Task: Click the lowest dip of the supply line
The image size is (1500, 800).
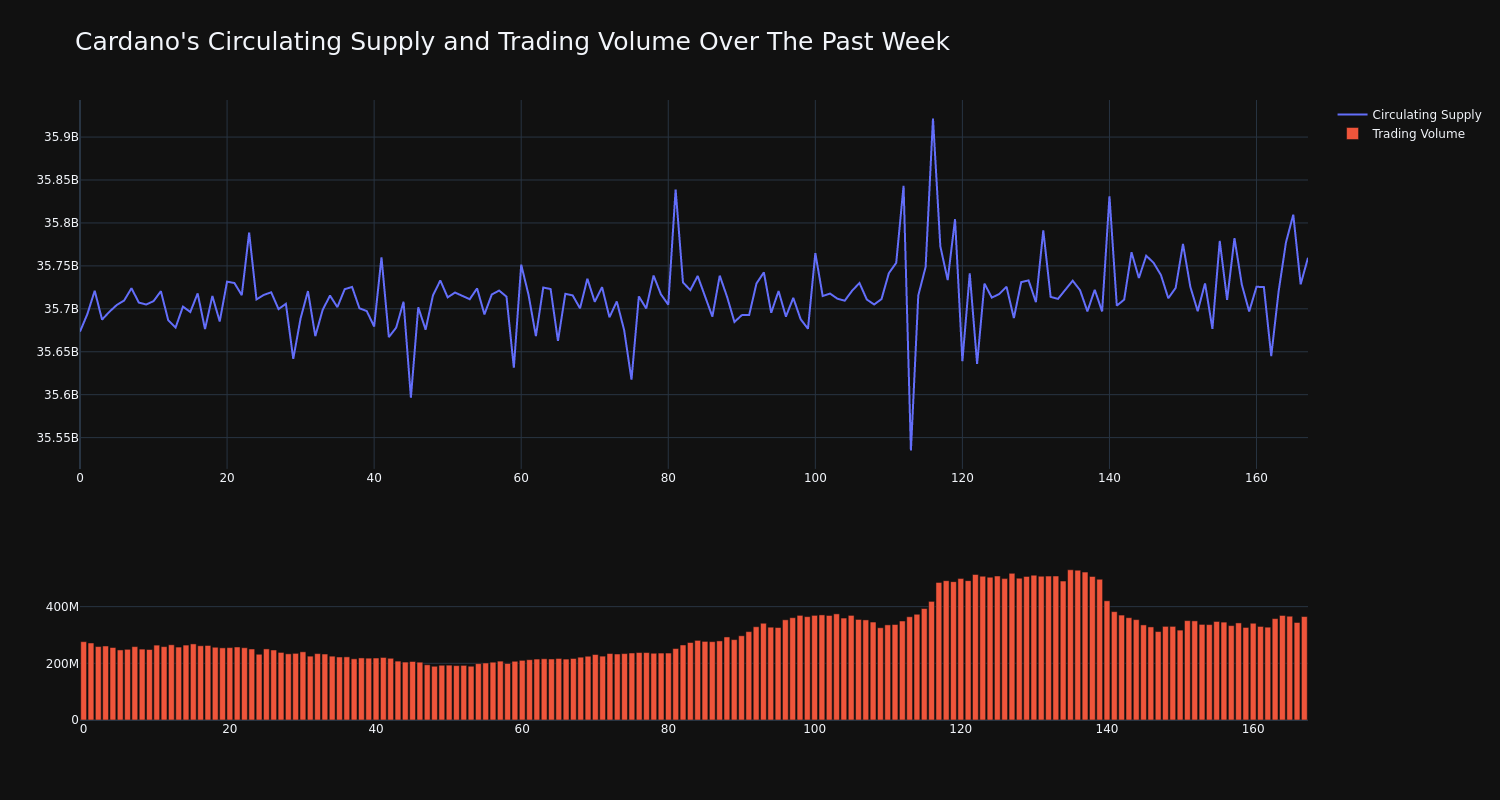Action: (911, 449)
